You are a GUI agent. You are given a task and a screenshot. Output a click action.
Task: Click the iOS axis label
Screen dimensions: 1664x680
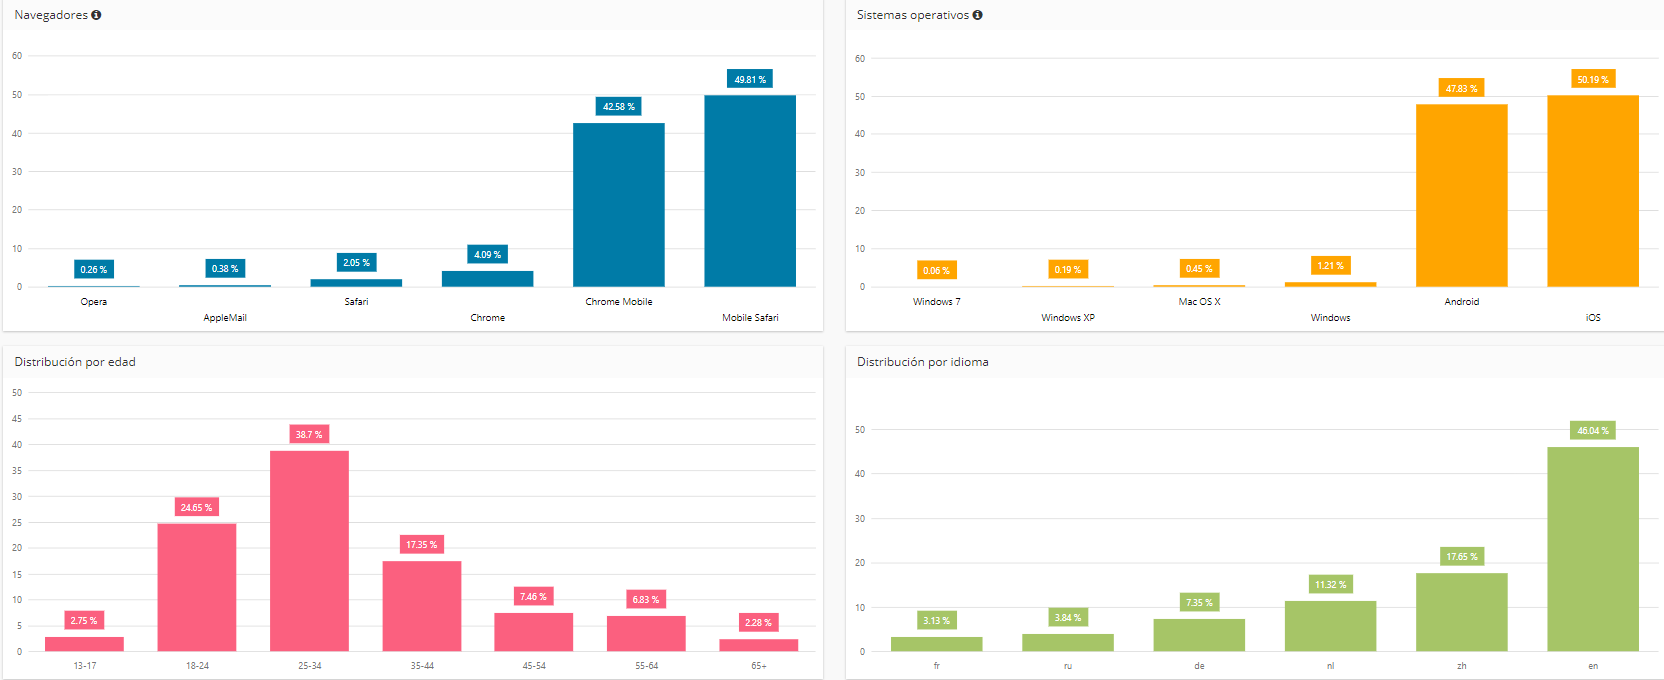[1593, 317]
